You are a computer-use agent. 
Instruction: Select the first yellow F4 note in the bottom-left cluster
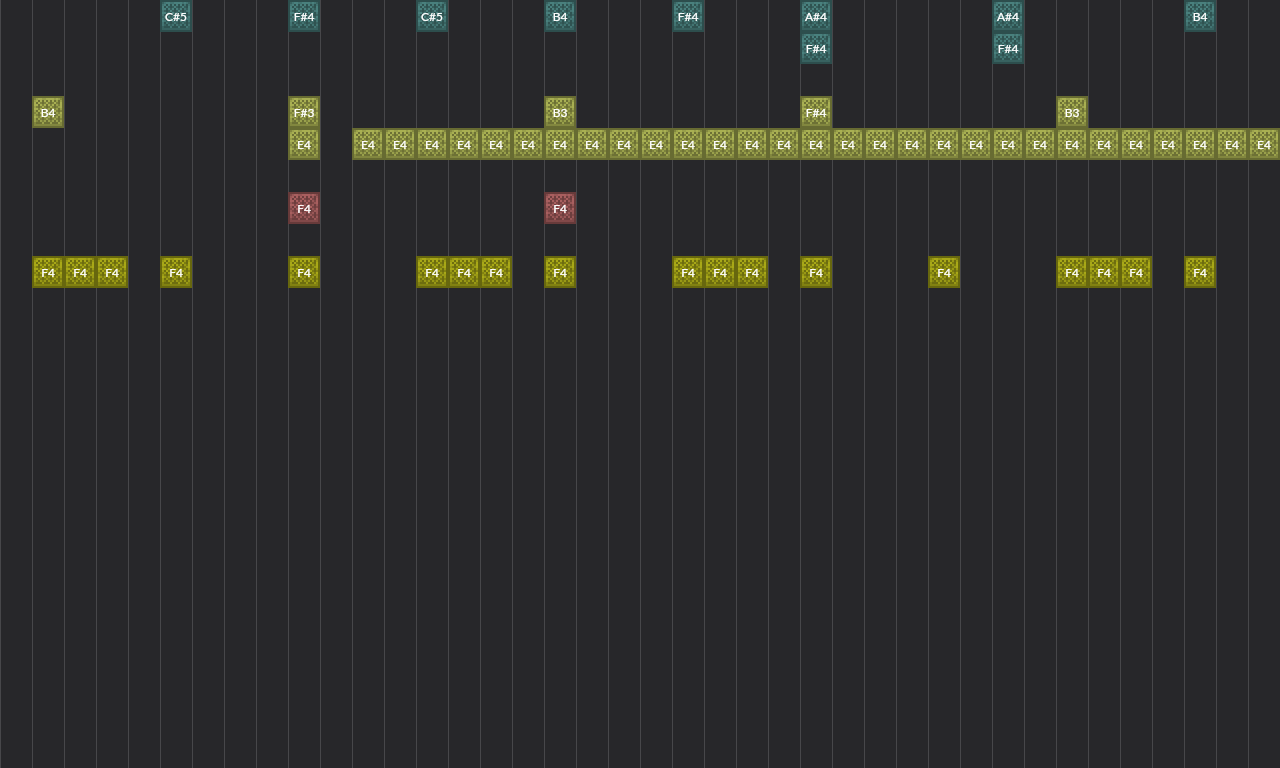(x=47, y=272)
